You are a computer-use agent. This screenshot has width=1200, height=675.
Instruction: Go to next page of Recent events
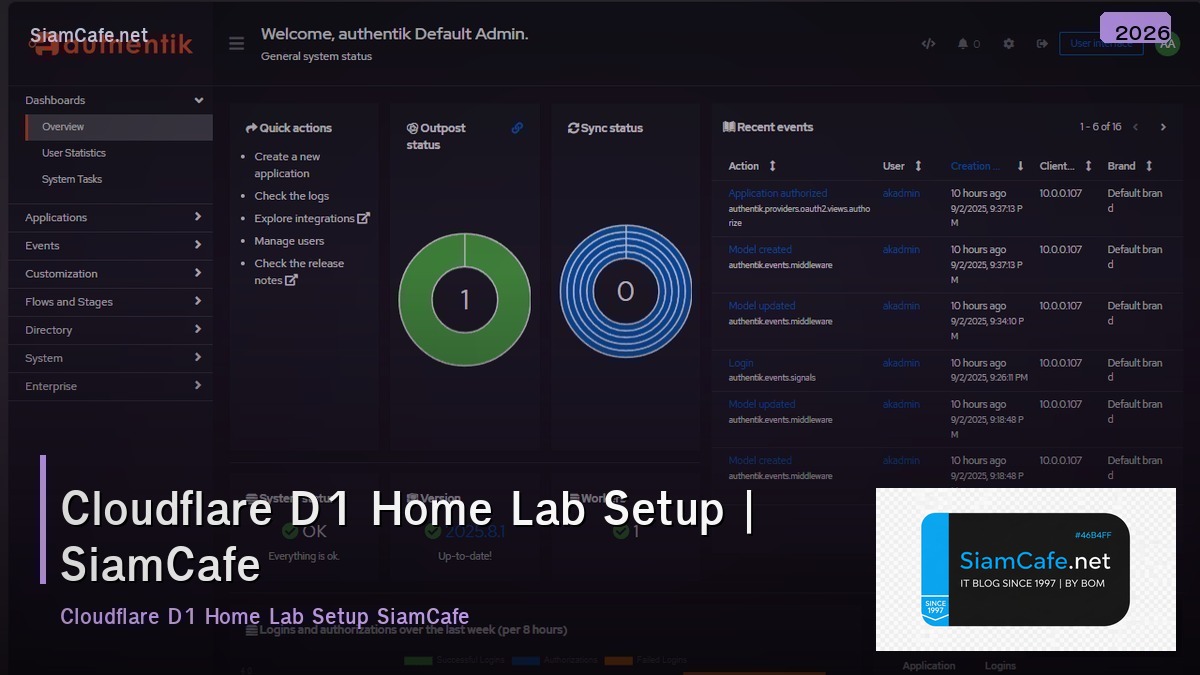pyautogui.click(x=1163, y=127)
